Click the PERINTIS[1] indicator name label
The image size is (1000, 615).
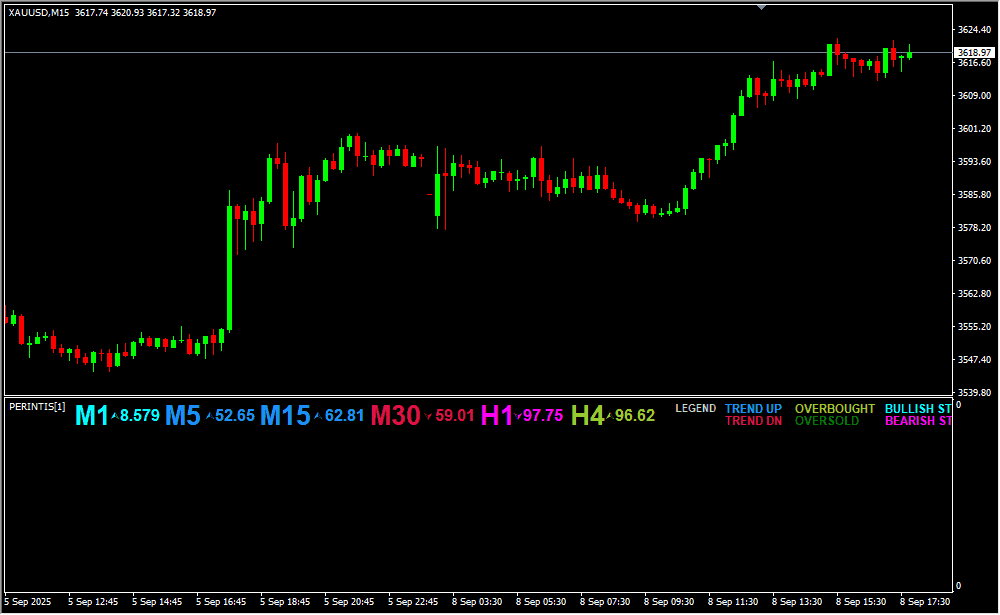pos(37,406)
